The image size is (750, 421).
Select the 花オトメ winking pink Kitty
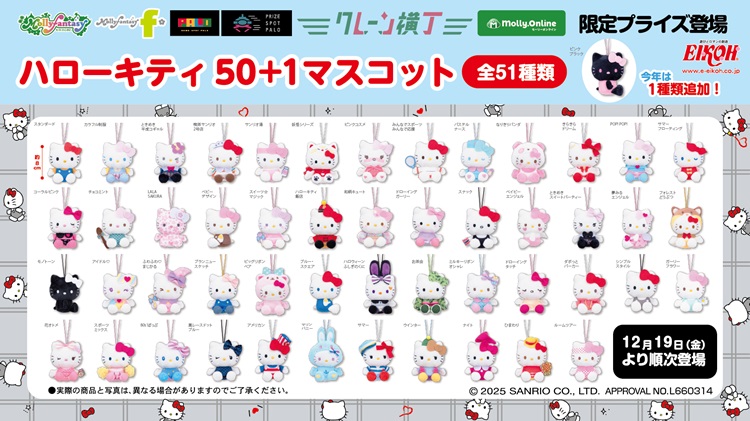click(67, 360)
